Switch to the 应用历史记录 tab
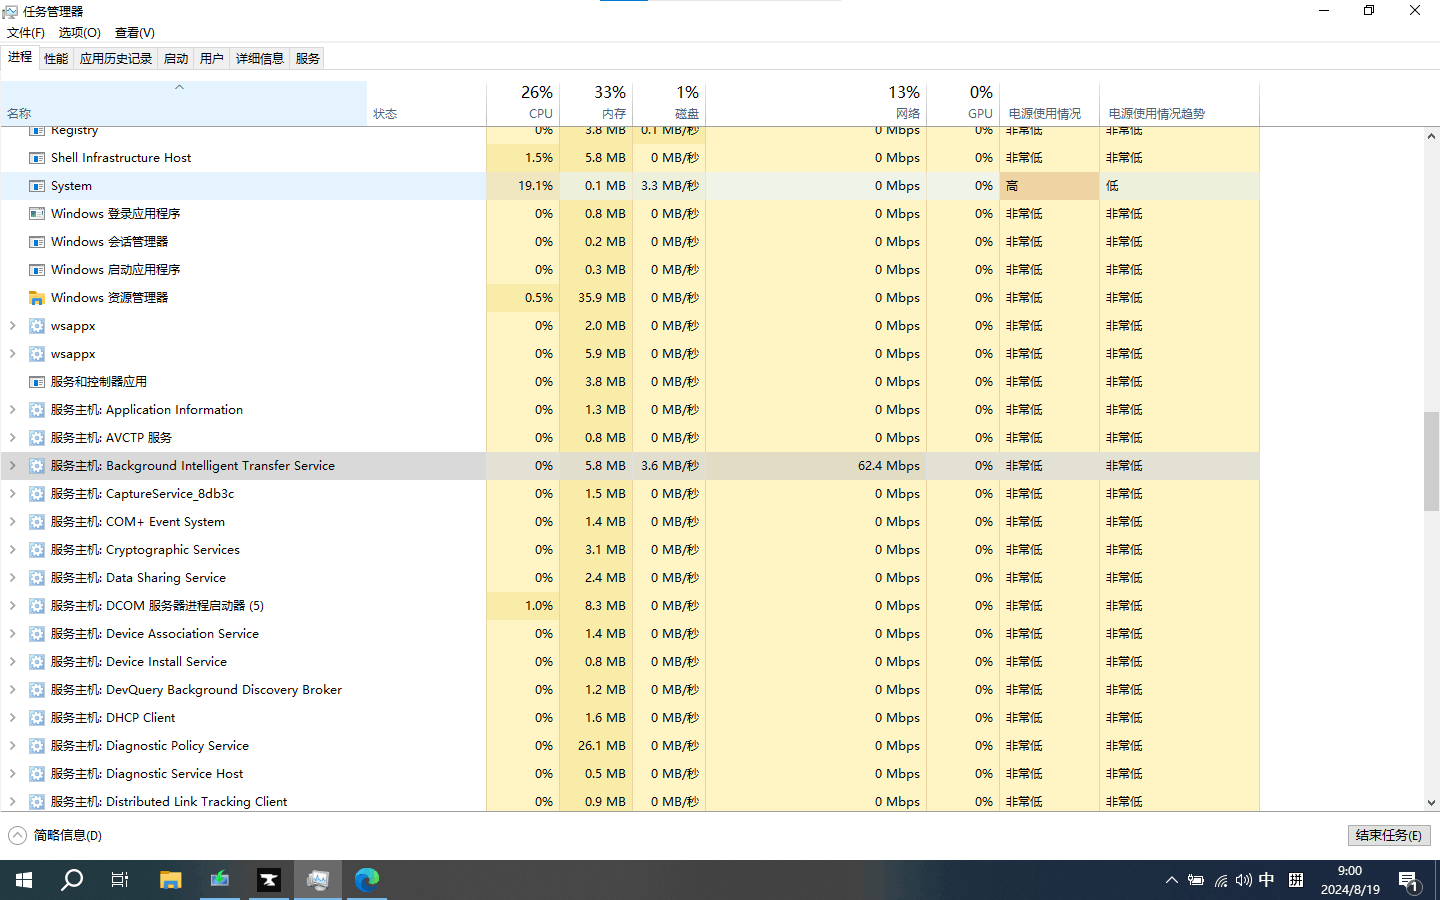The width and height of the screenshot is (1440, 900). tap(116, 59)
